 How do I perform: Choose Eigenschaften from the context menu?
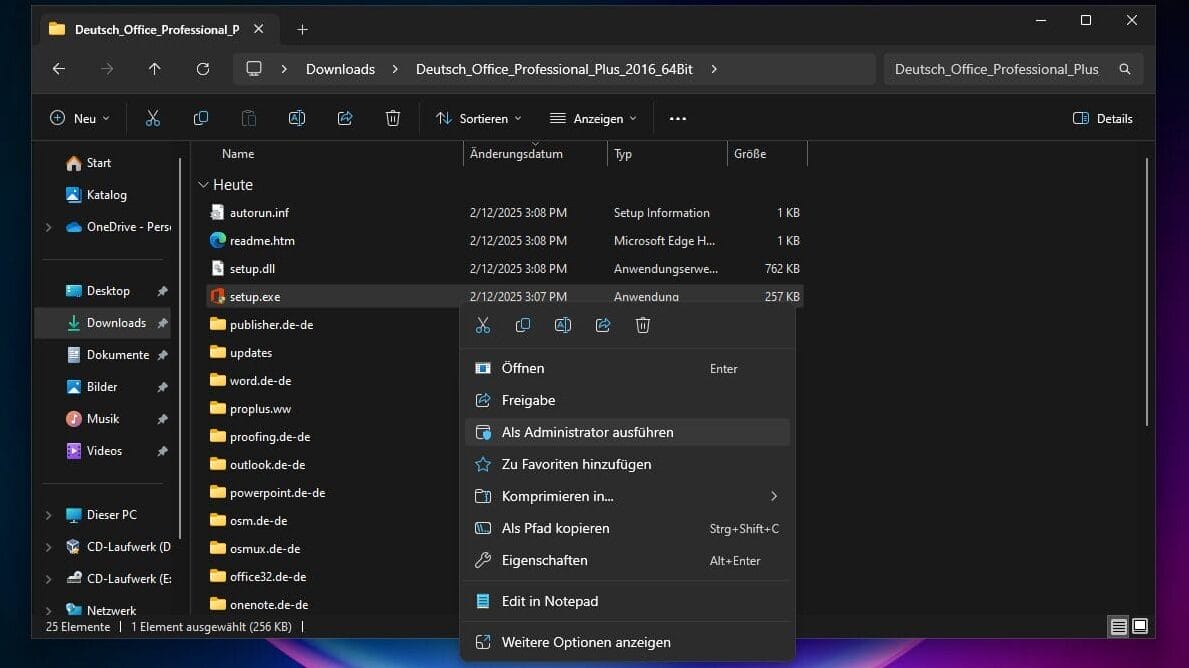click(544, 560)
